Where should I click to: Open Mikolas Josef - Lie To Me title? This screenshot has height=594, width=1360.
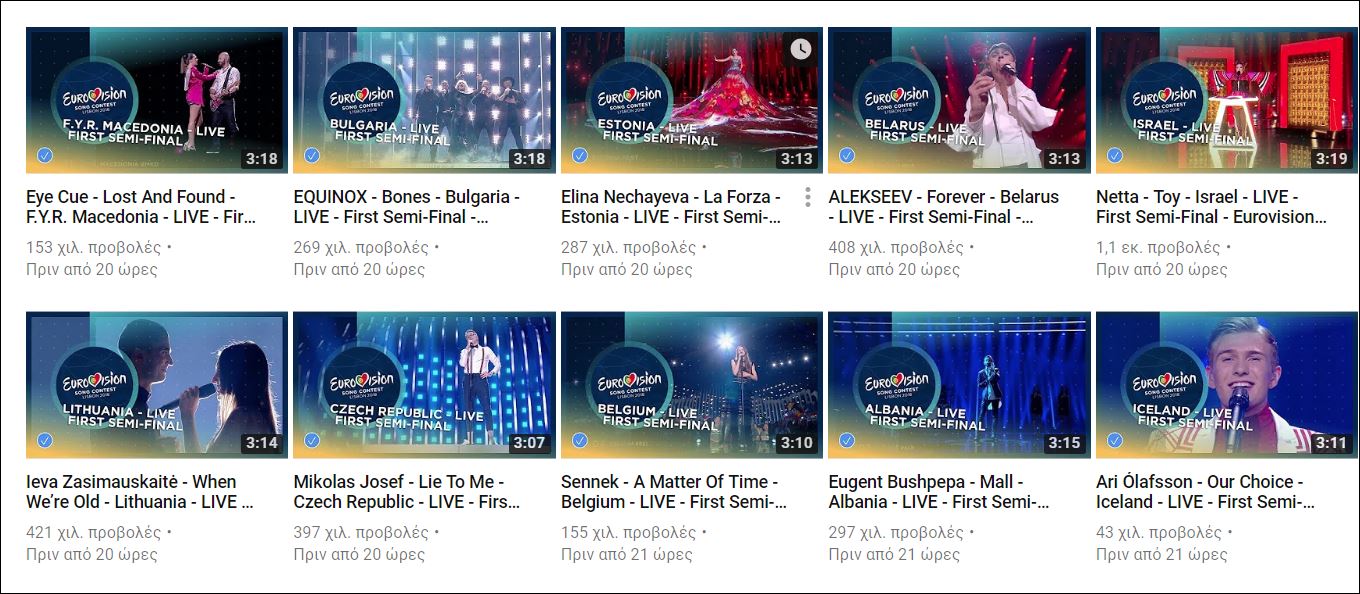(407, 491)
